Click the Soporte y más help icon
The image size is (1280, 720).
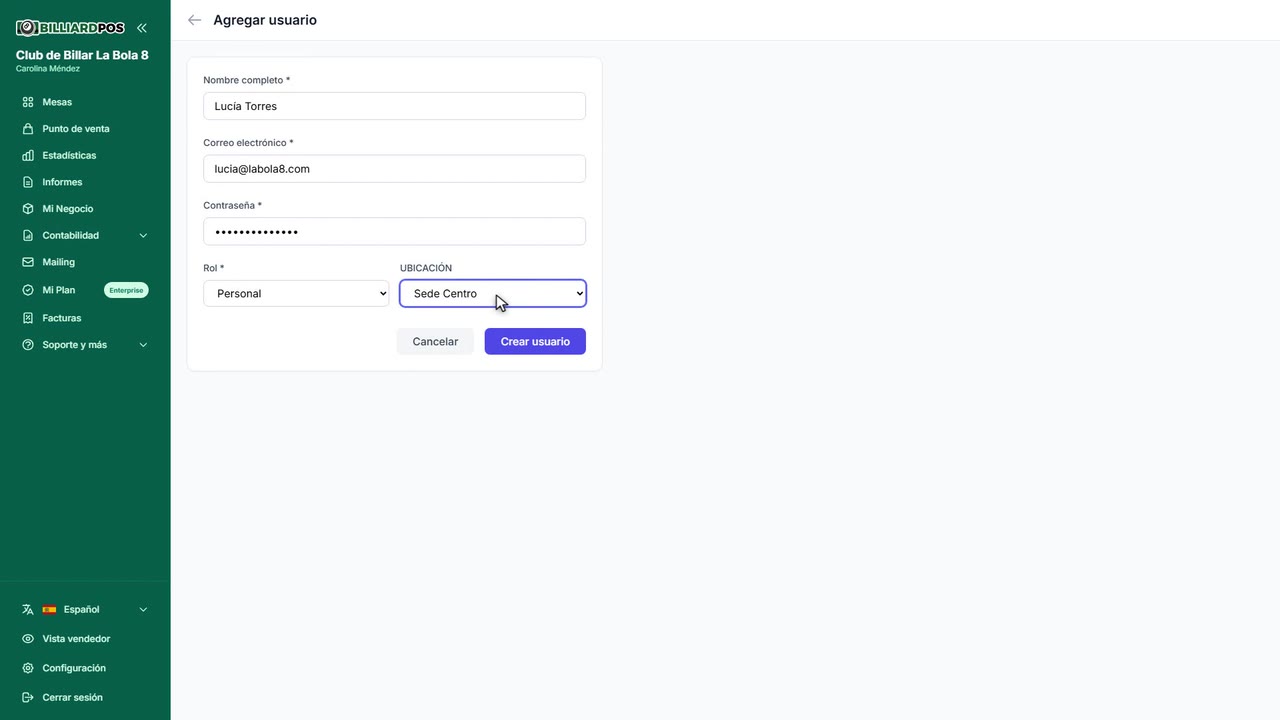tap(28, 345)
